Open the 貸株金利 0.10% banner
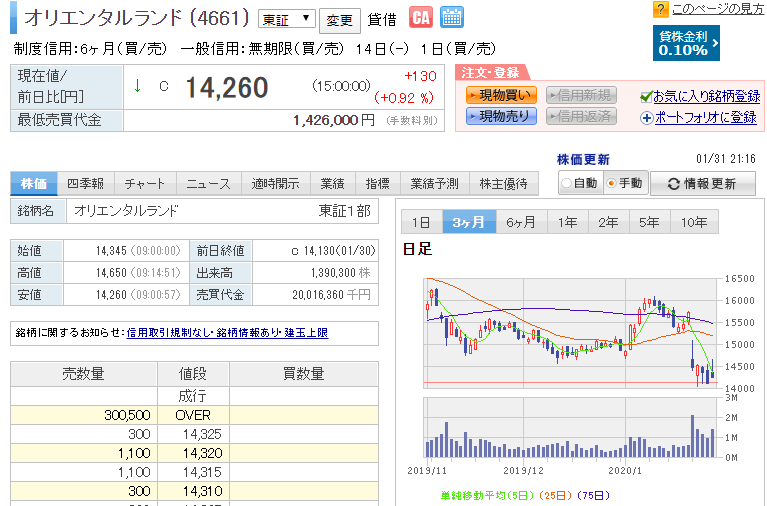The image size is (767, 506). pyautogui.click(x=686, y=43)
